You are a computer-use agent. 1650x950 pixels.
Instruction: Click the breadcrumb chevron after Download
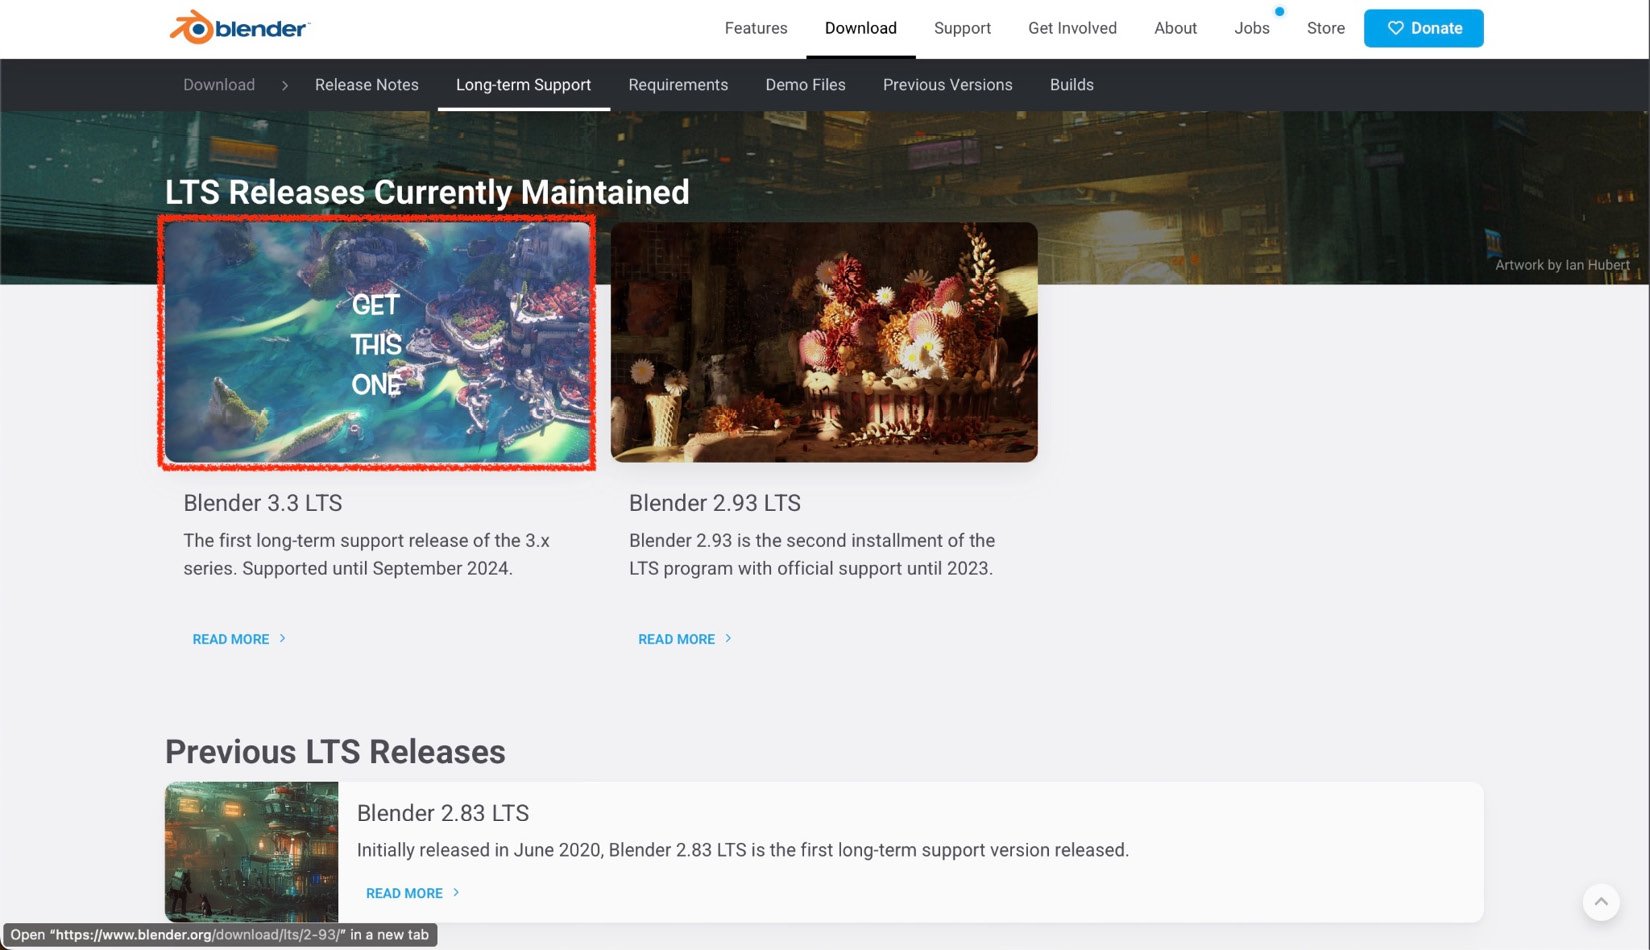pos(285,85)
